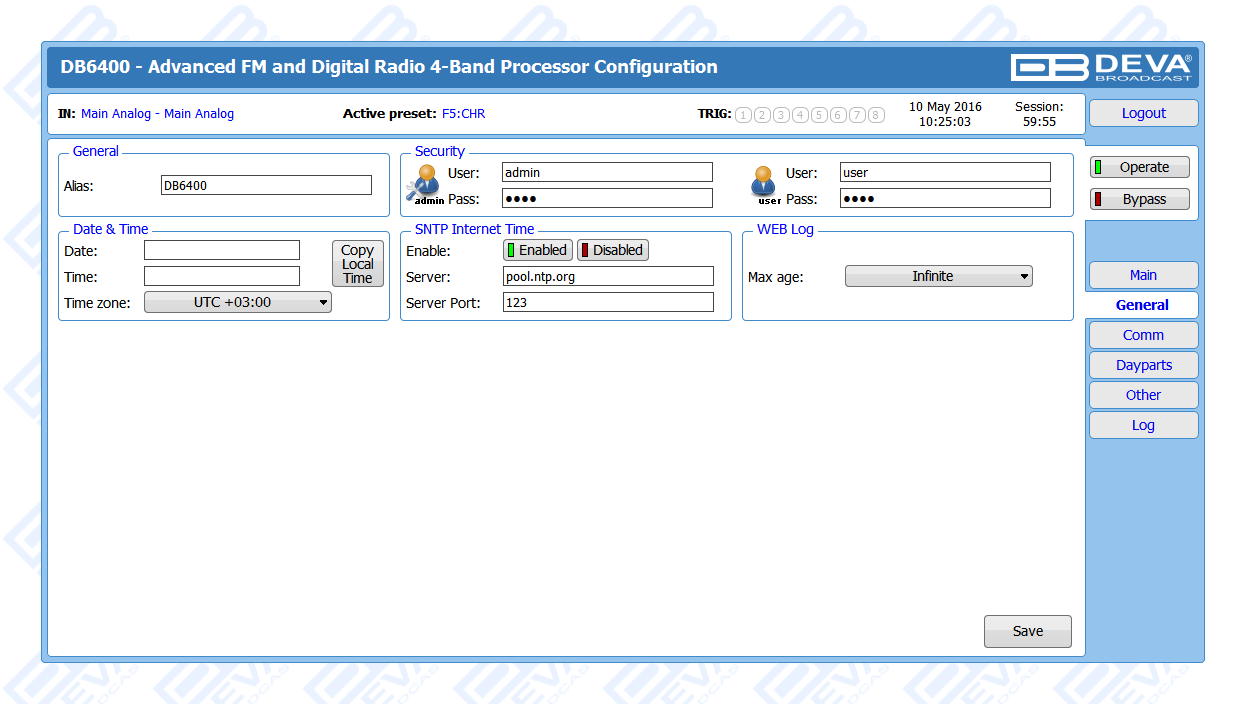Focus the SNTP Server address field
Screen dimensions: 1246x704
tap(608, 276)
